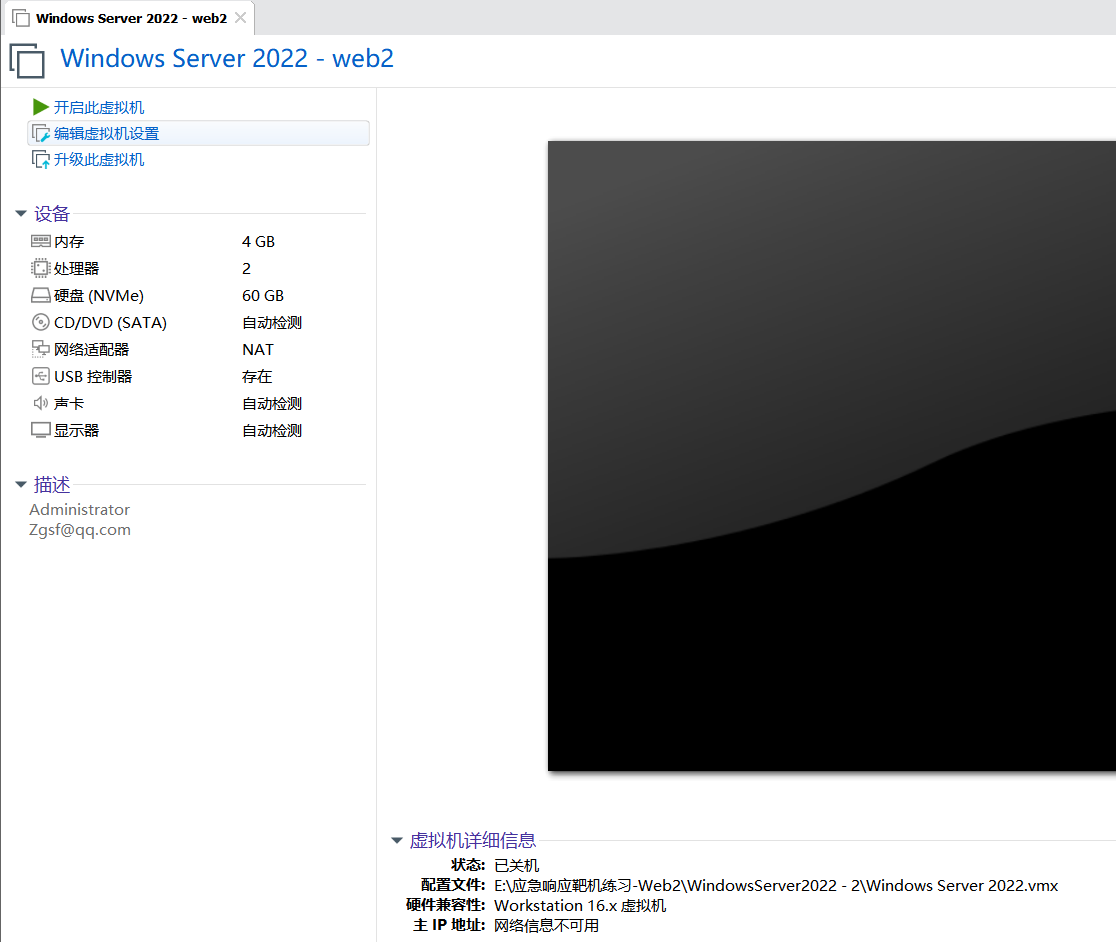The width and height of the screenshot is (1116, 942).
Task: Click the 4 GB memory value
Action: (x=258, y=242)
